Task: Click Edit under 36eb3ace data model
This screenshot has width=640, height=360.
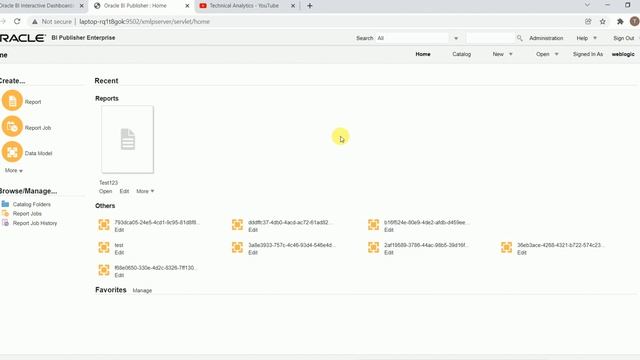Action: [522, 253]
